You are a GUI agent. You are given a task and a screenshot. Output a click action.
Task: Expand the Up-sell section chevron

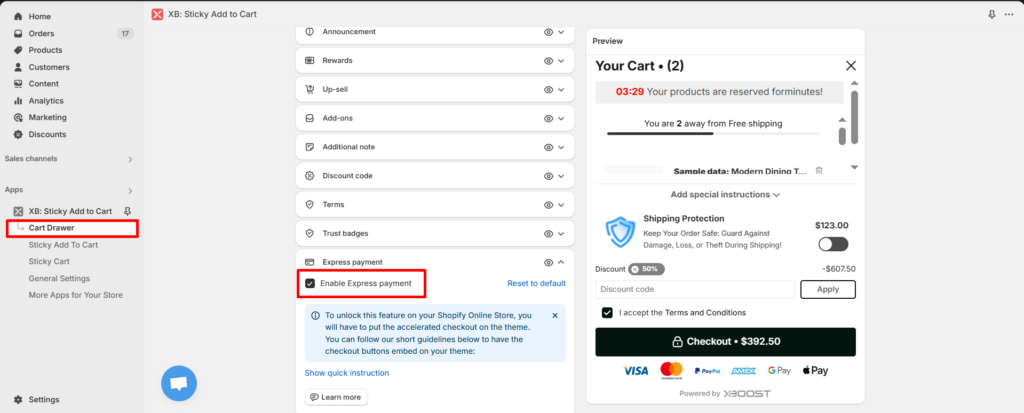[562, 89]
